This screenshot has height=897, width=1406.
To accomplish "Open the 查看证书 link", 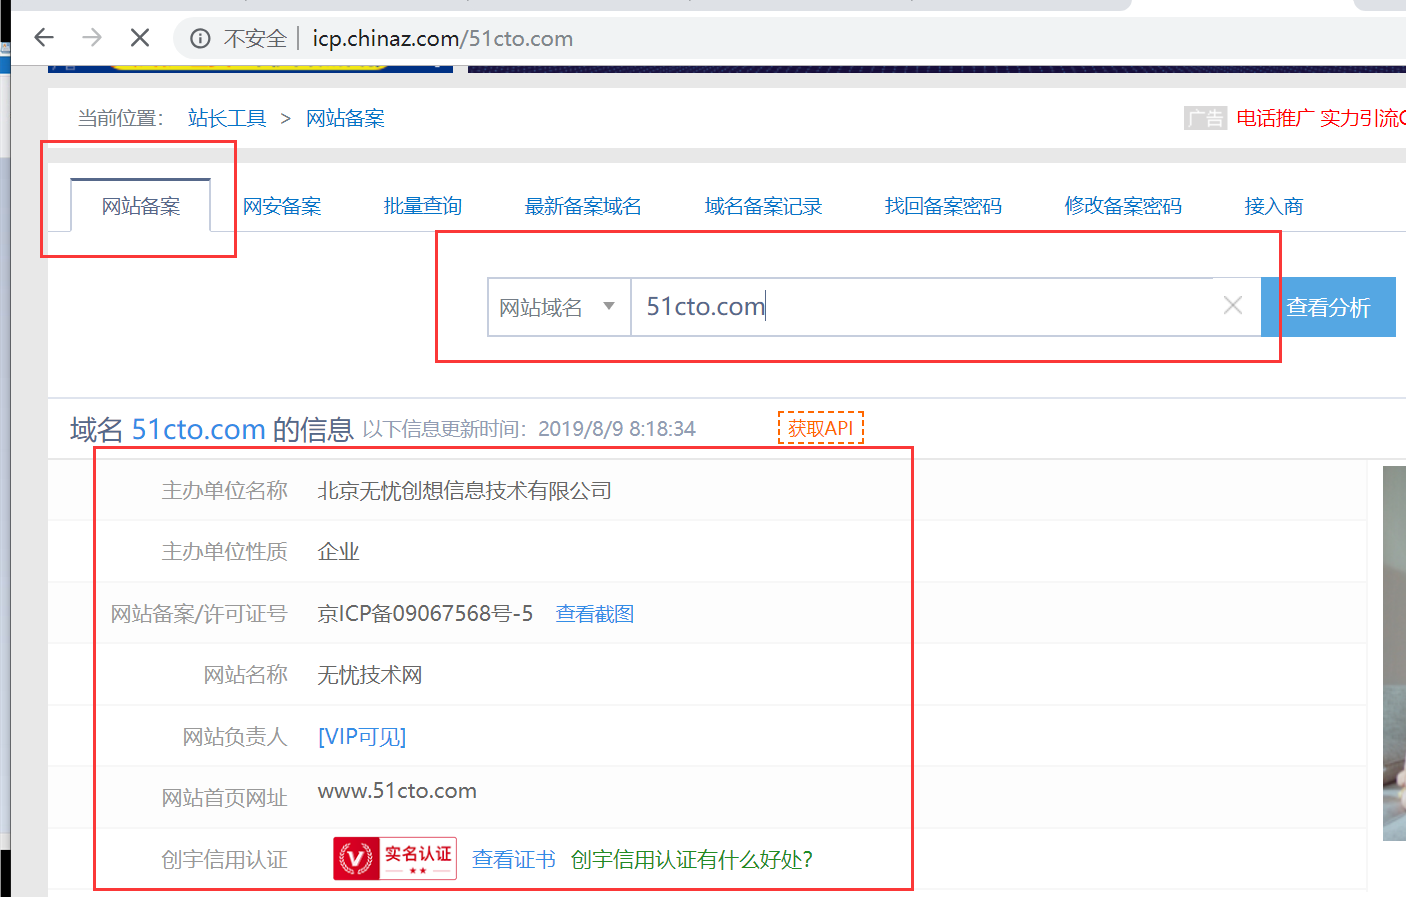I will pos(514,860).
